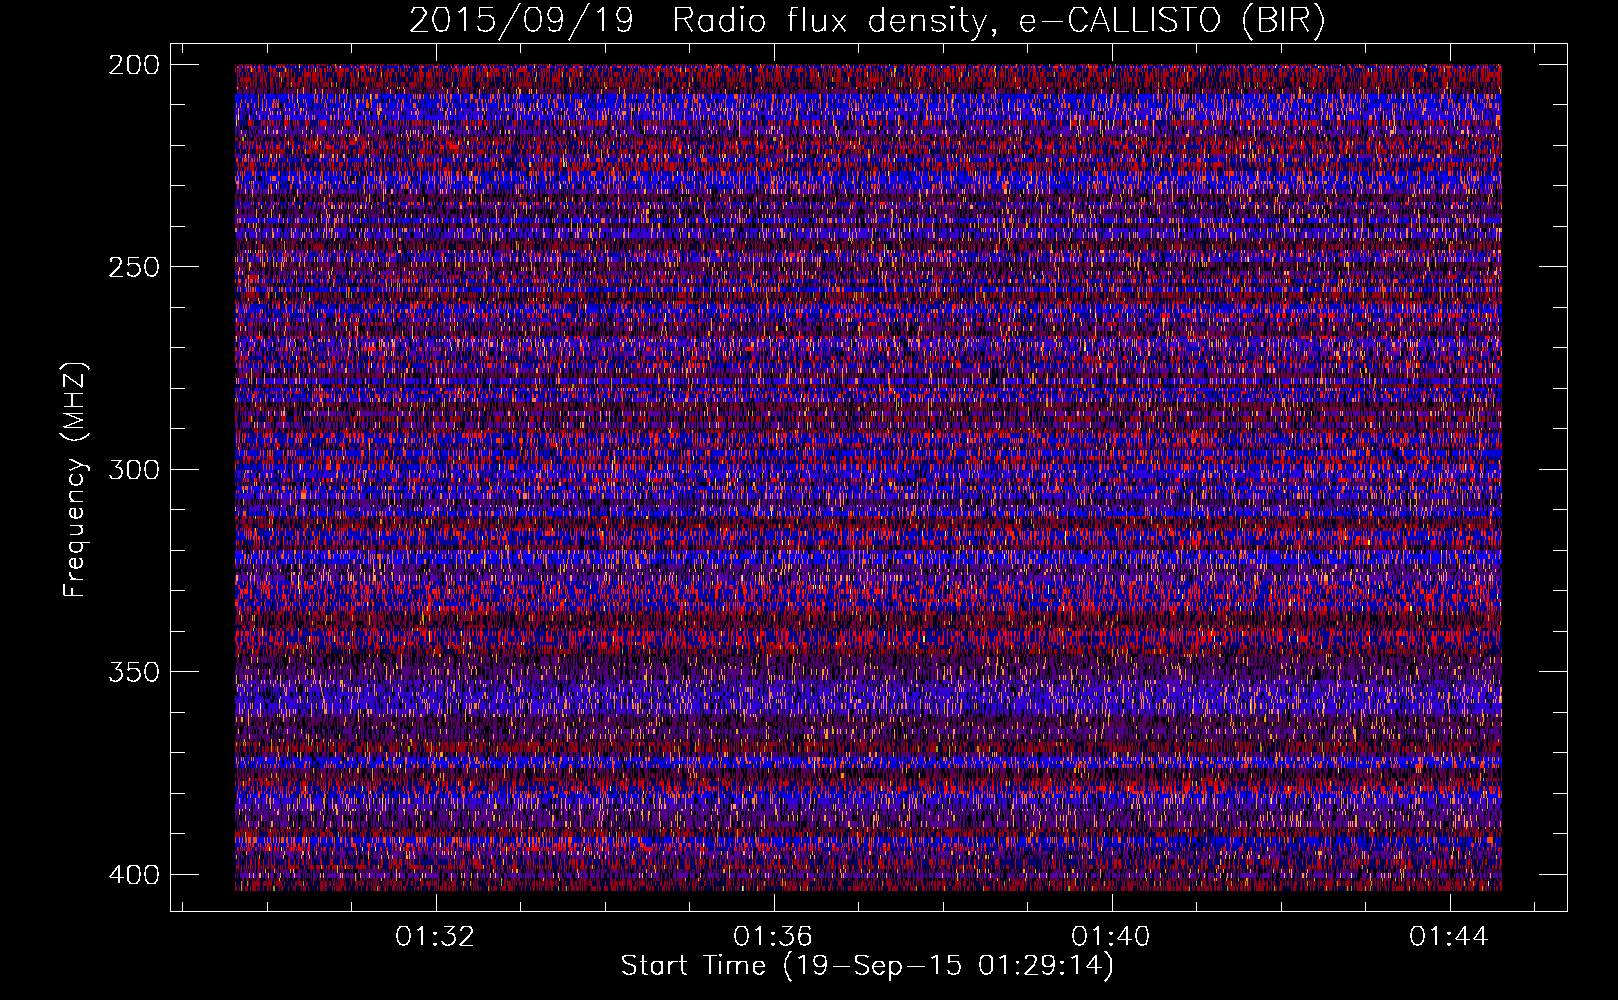The height and width of the screenshot is (1000, 1618).
Task: Click the 'Start Time (19-Sep-15 01:29:14)' label
Action: pyautogui.click(x=867, y=966)
